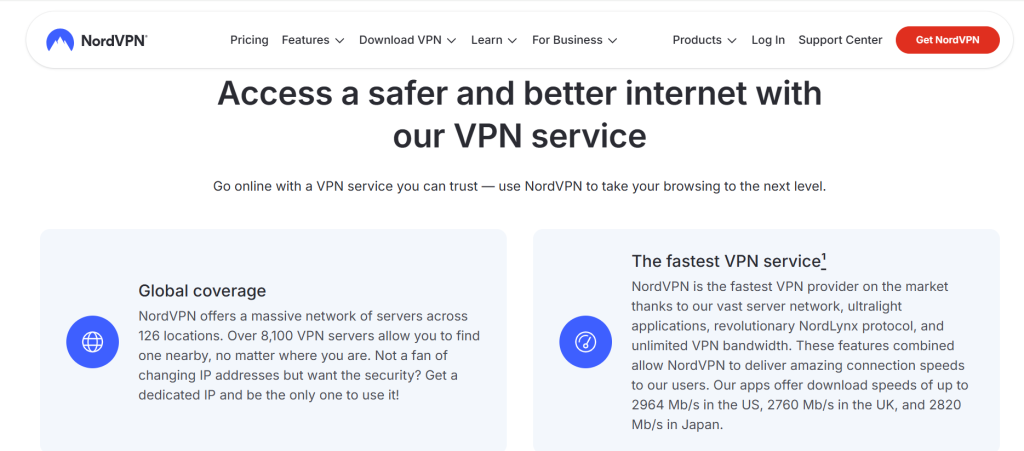Viewport: 1024px width, 451px height.
Task: Click the speedometer icon for fastest VPN
Action: coord(586,341)
